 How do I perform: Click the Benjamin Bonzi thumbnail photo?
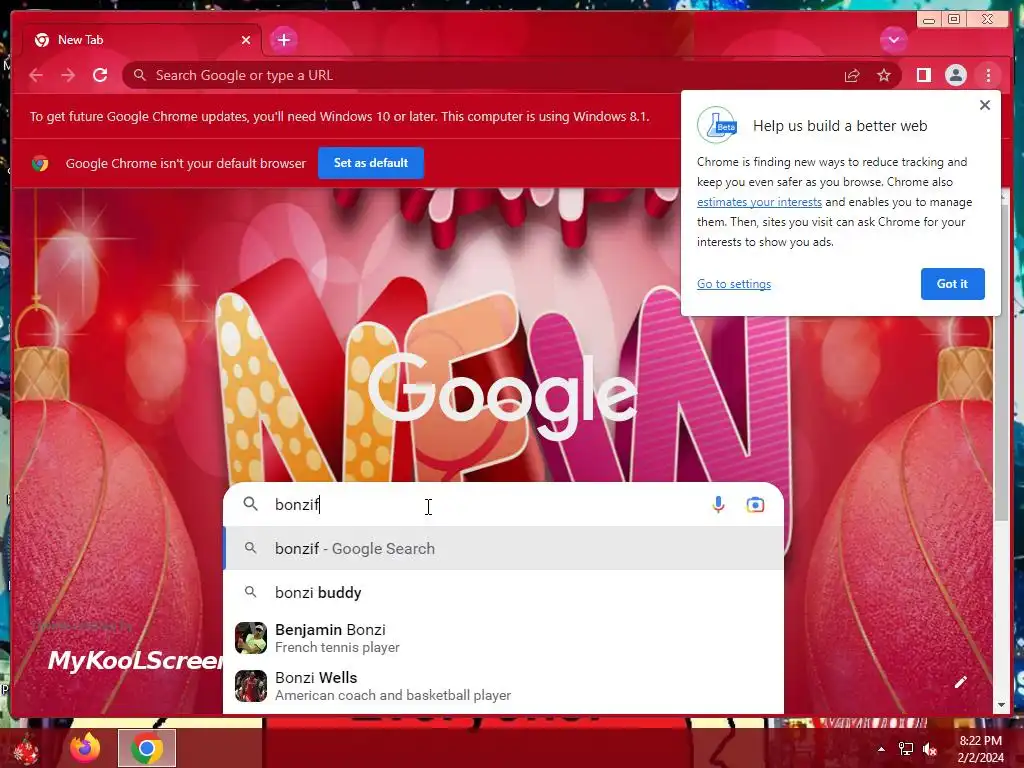[x=251, y=638]
